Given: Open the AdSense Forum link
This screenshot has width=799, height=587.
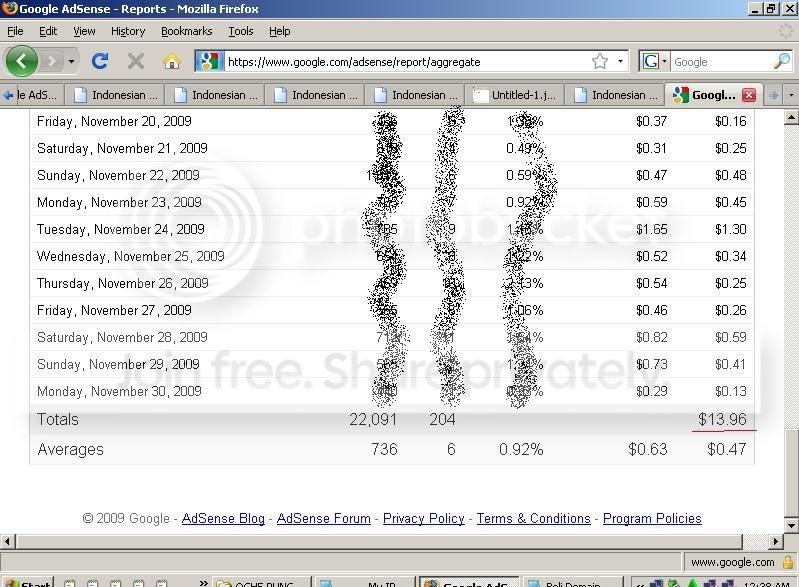Looking at the screenshot, I should pos(324,518).
